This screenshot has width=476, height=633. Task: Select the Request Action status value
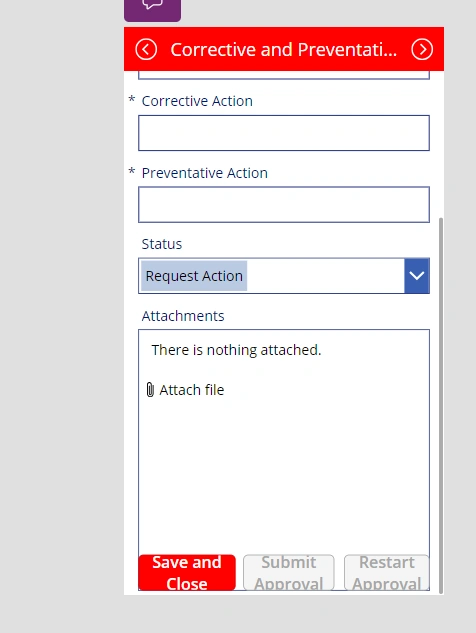point(194,276)
